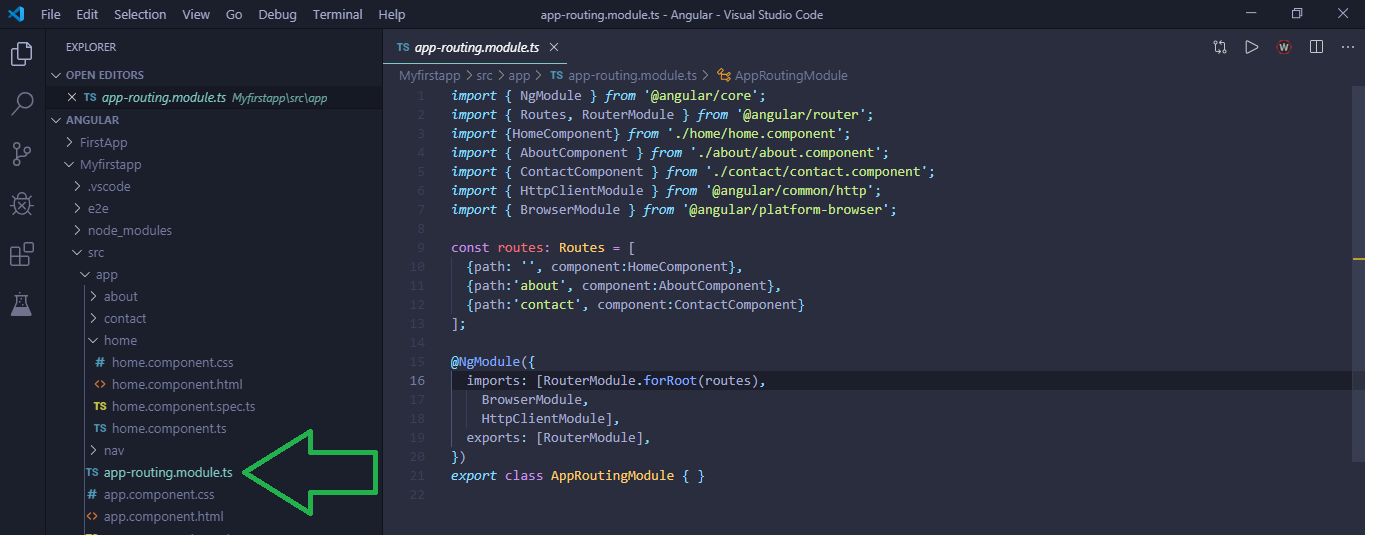Open app.component.html file
Screen dimensions: 1373x535
[164, 517]
